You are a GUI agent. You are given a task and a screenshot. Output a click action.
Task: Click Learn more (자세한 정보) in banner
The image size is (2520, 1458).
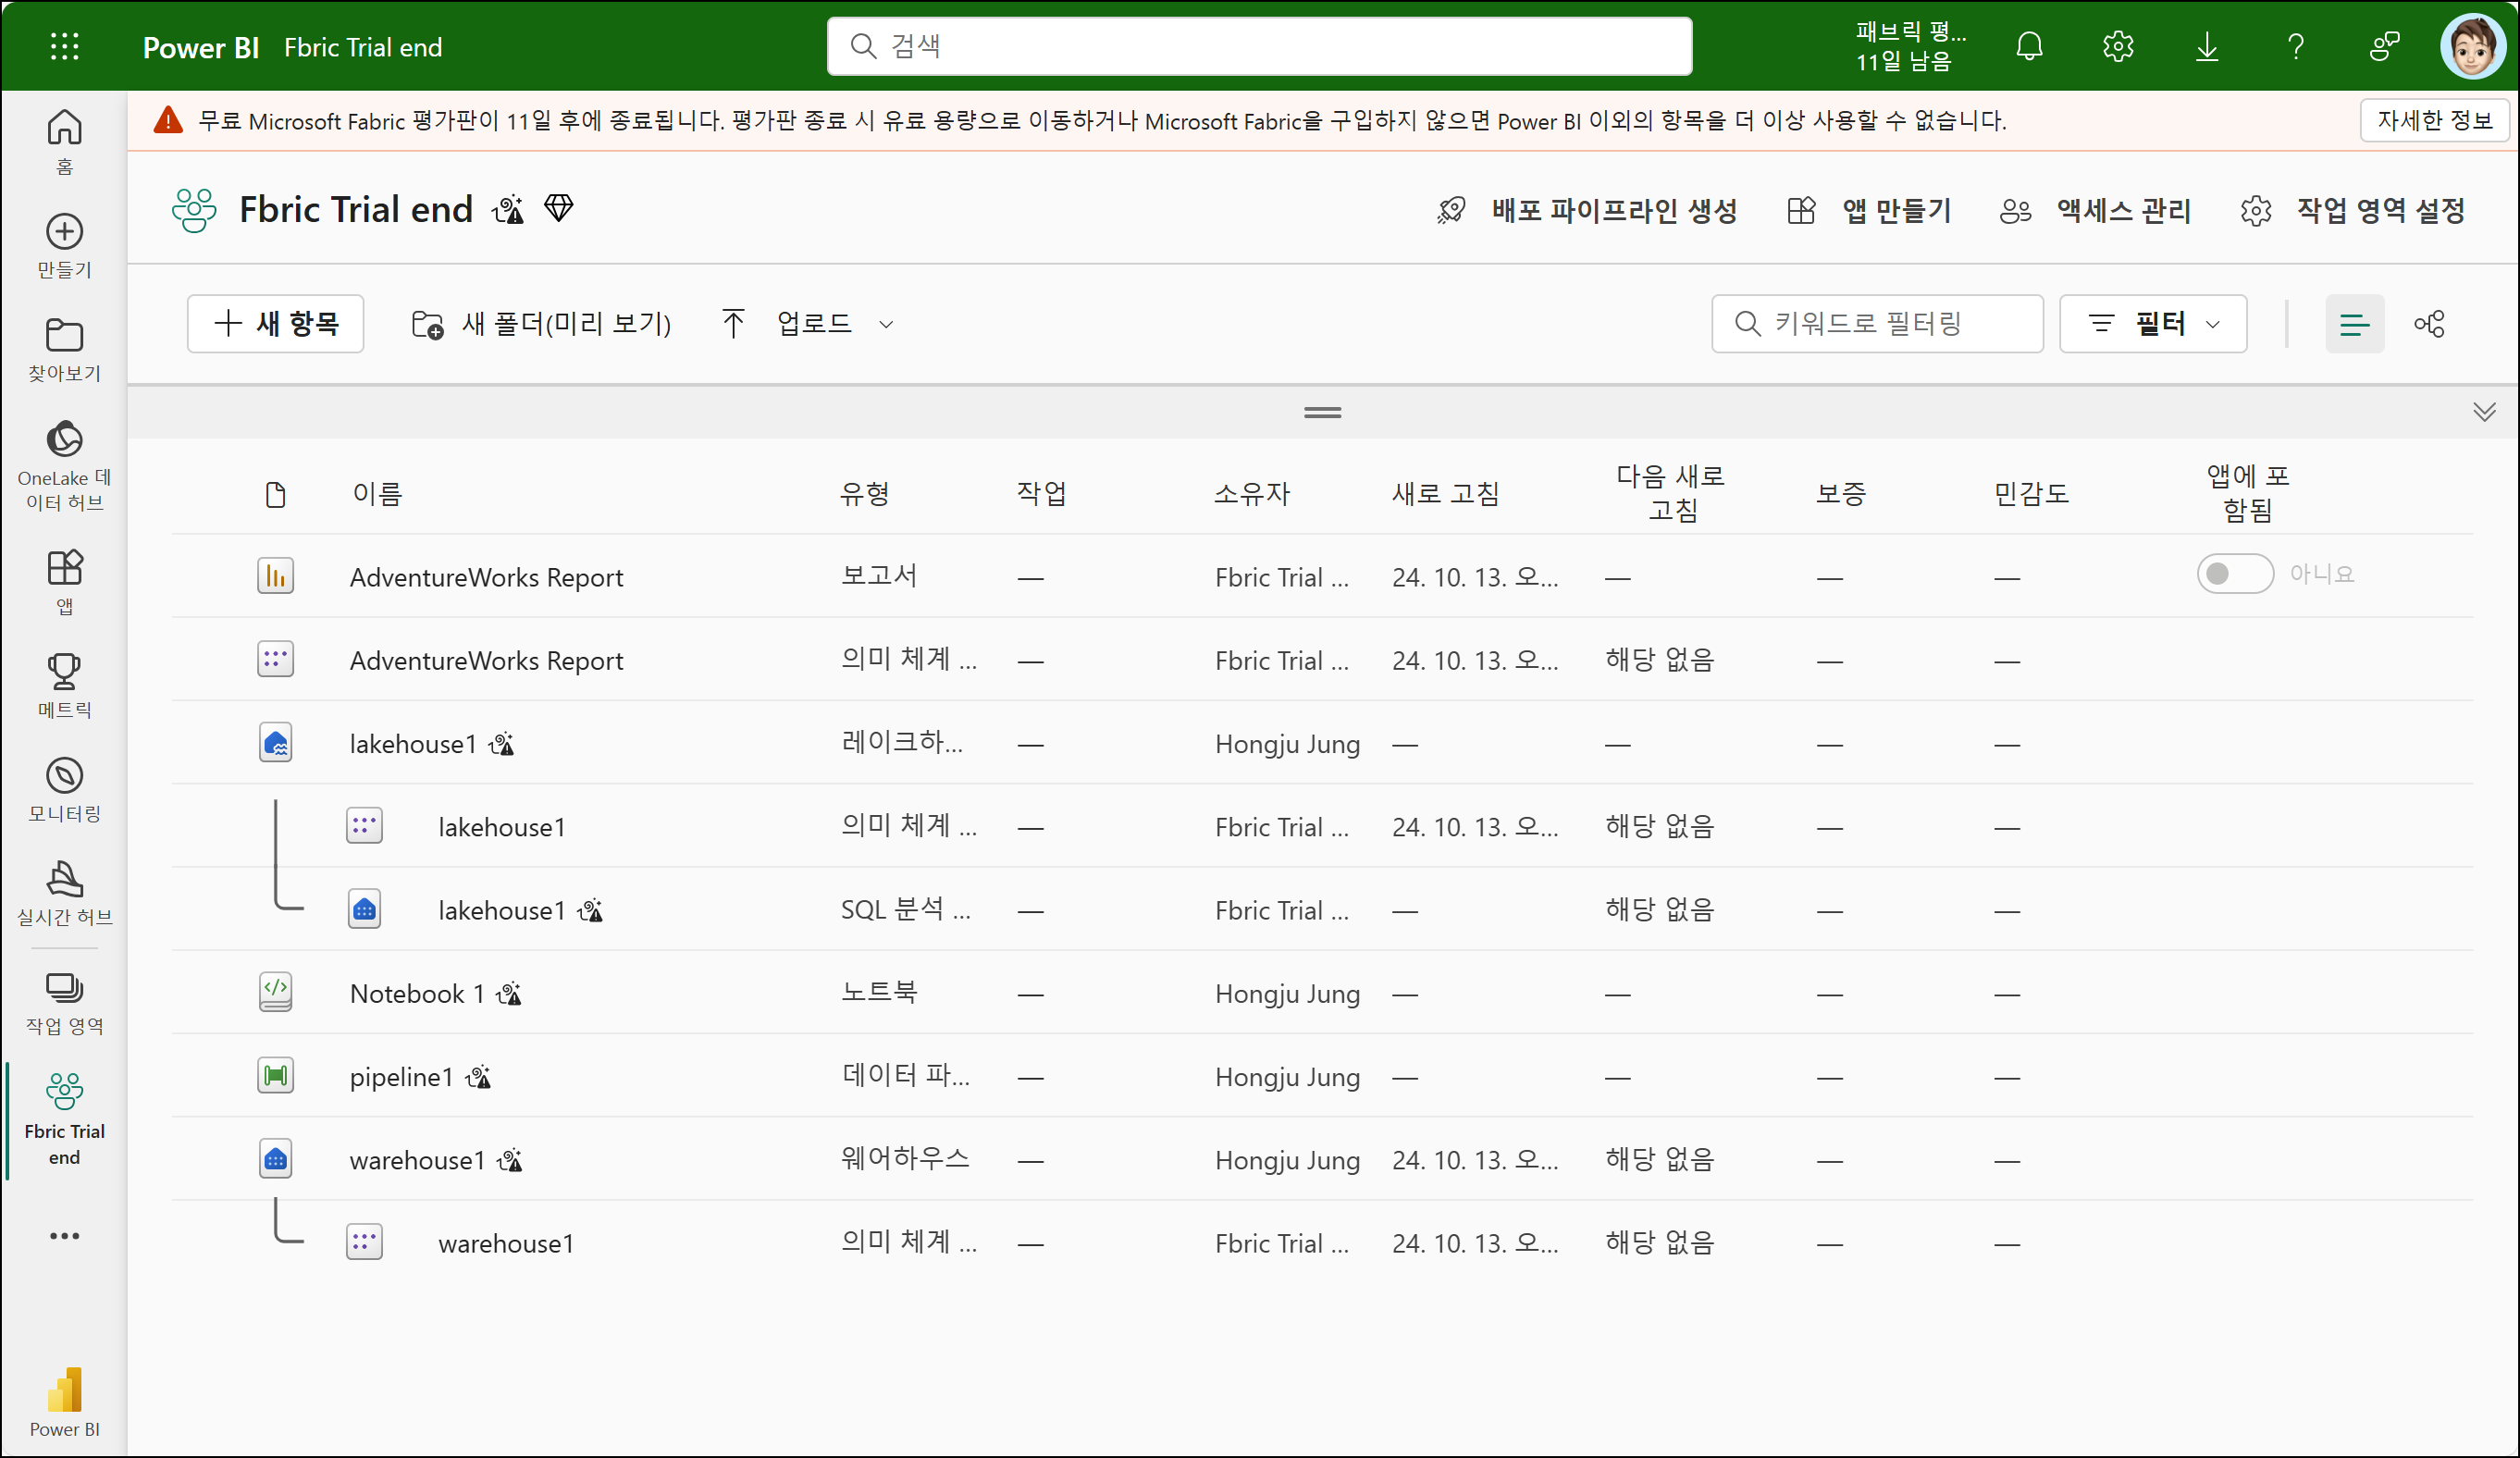[2434, 121]
